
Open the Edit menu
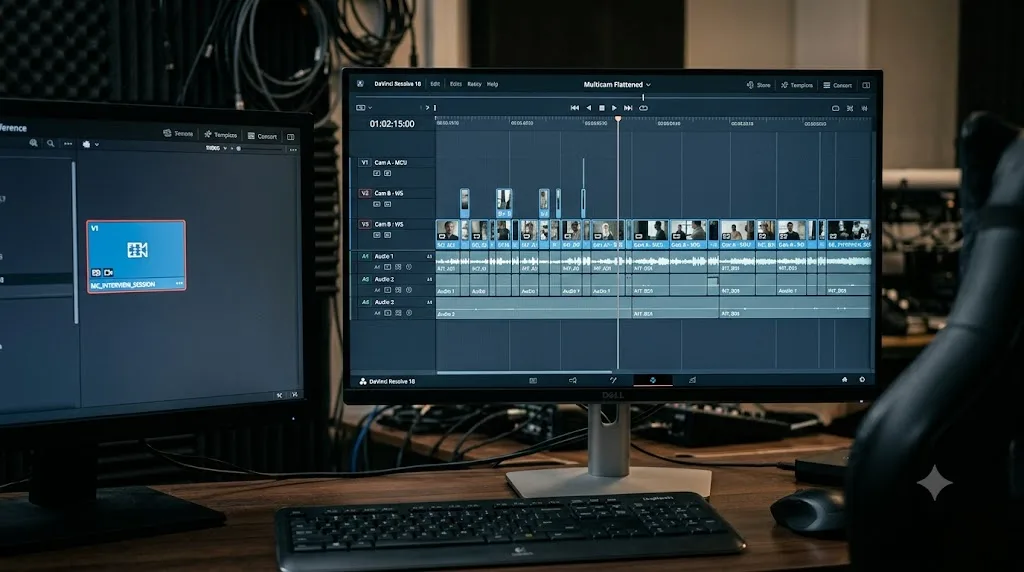click(435, 84)
